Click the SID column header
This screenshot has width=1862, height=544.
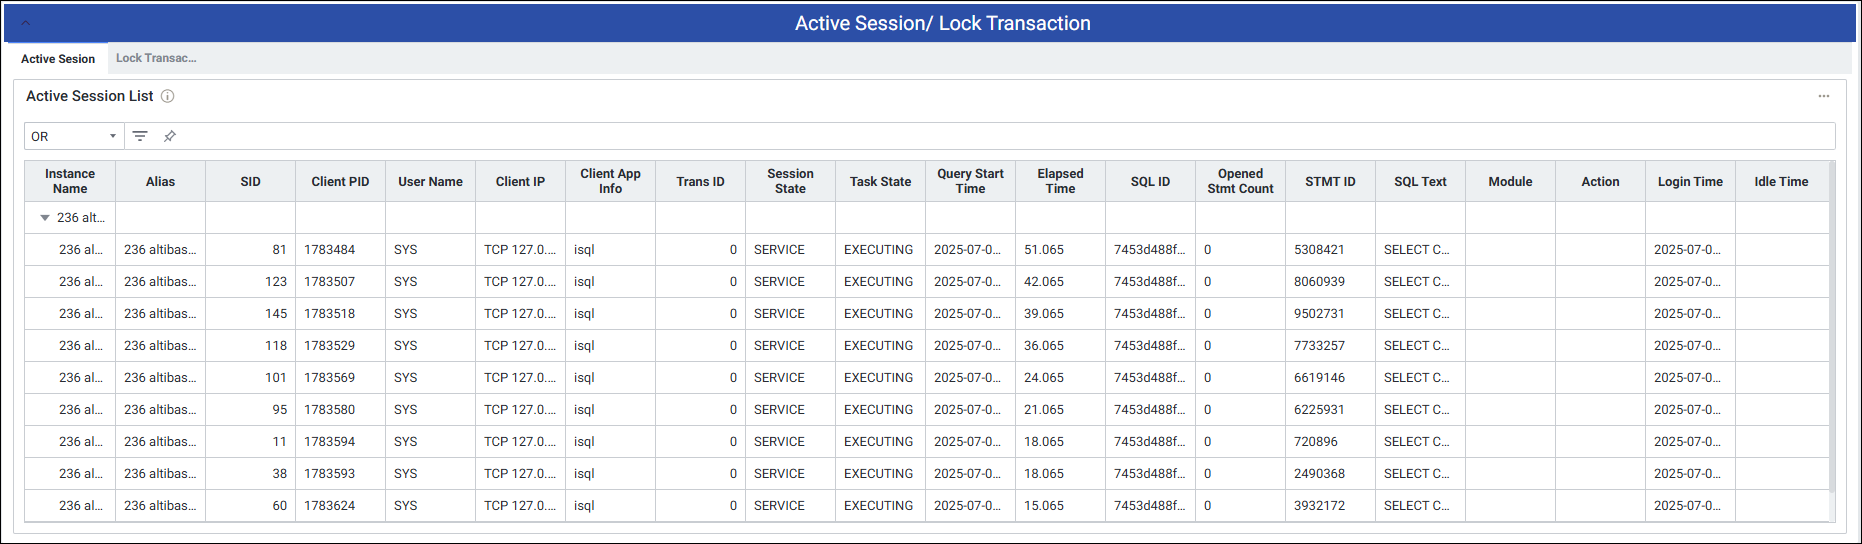(250, 182)
